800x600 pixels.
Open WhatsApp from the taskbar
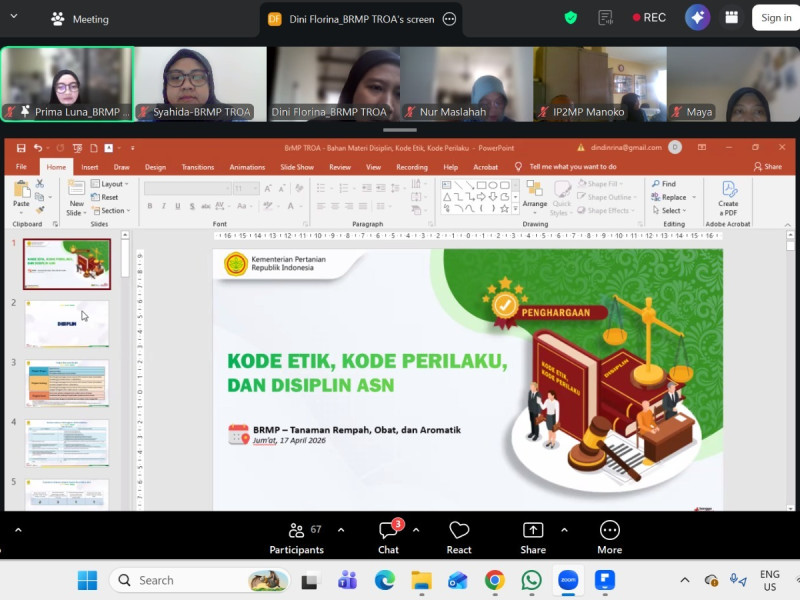(531, 580)
